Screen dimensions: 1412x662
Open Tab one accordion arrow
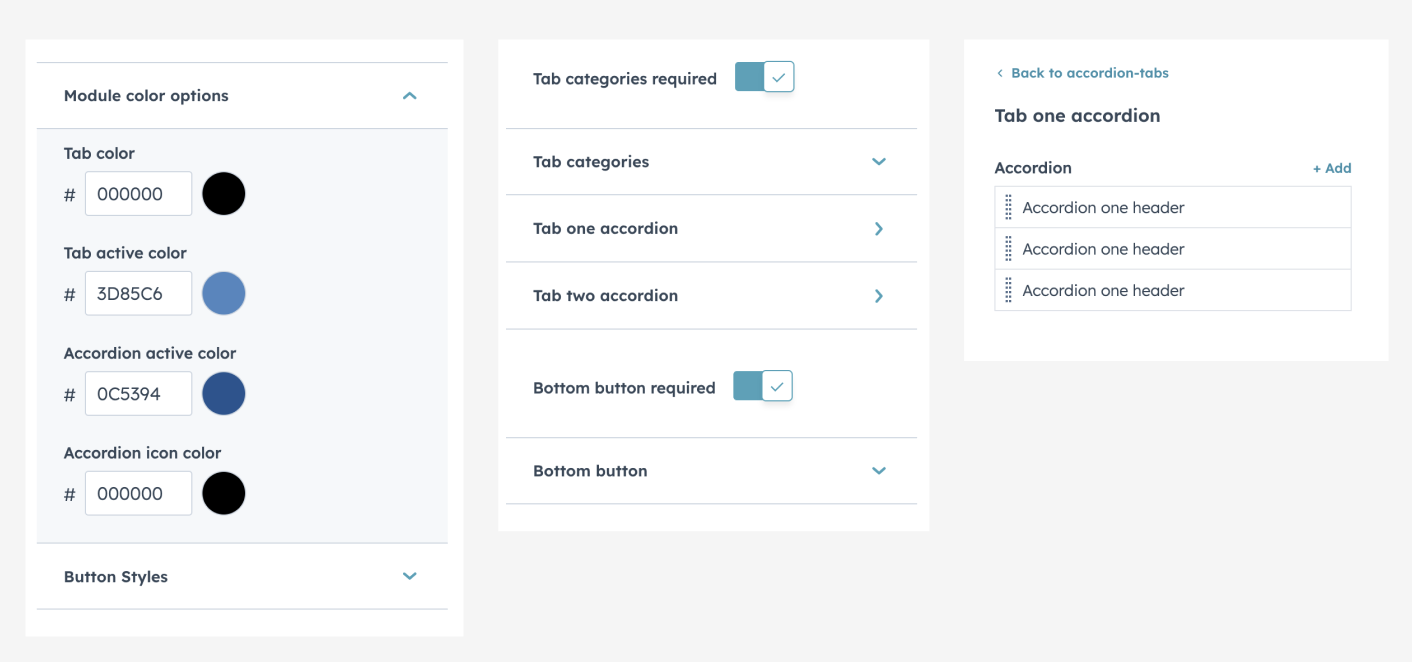point(879,229)
